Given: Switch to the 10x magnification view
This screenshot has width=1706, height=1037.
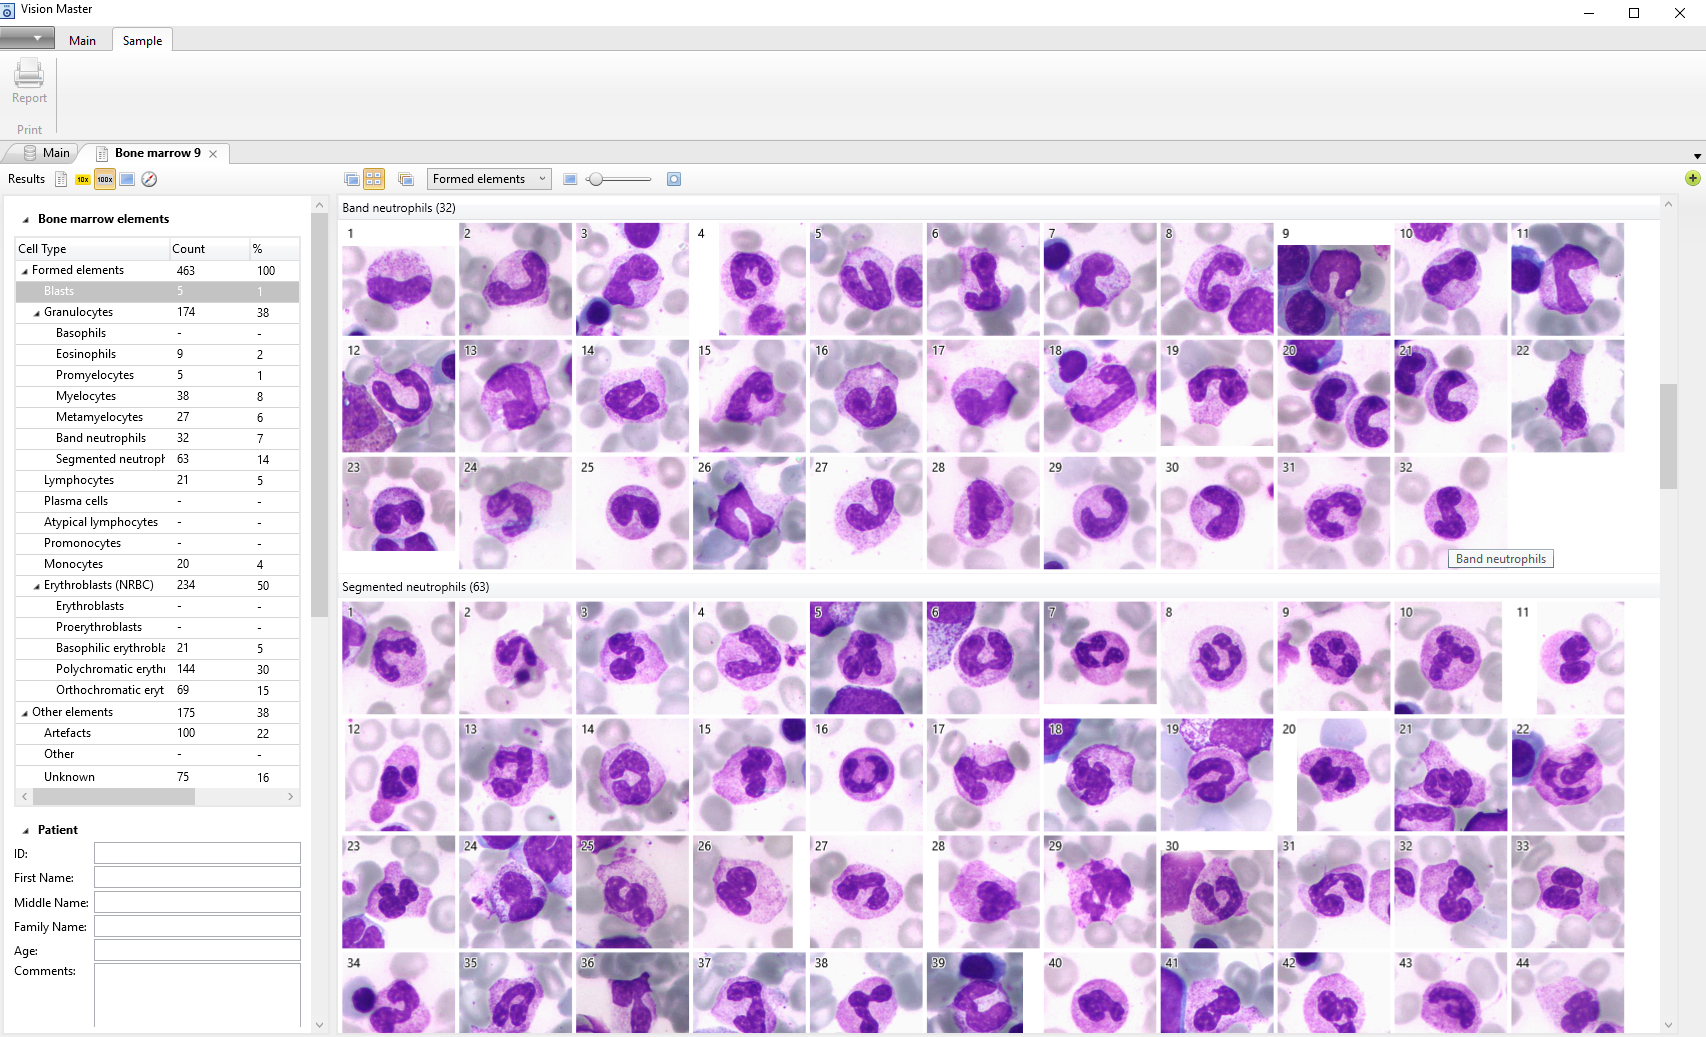Looking at the screenshot, I should (83, 179).
